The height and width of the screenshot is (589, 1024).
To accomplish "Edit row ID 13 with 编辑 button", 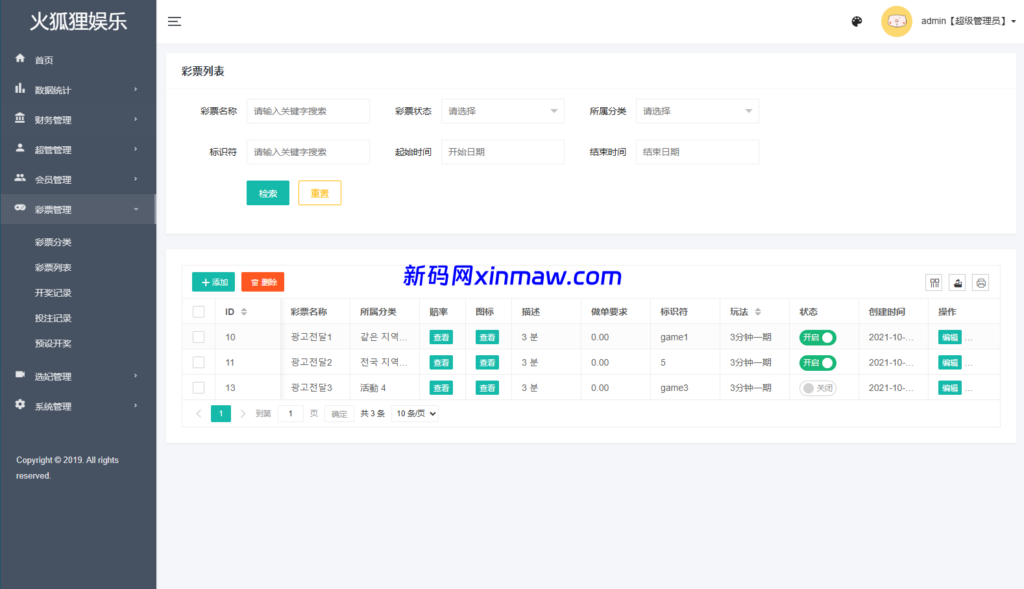I will pos(950,388).
